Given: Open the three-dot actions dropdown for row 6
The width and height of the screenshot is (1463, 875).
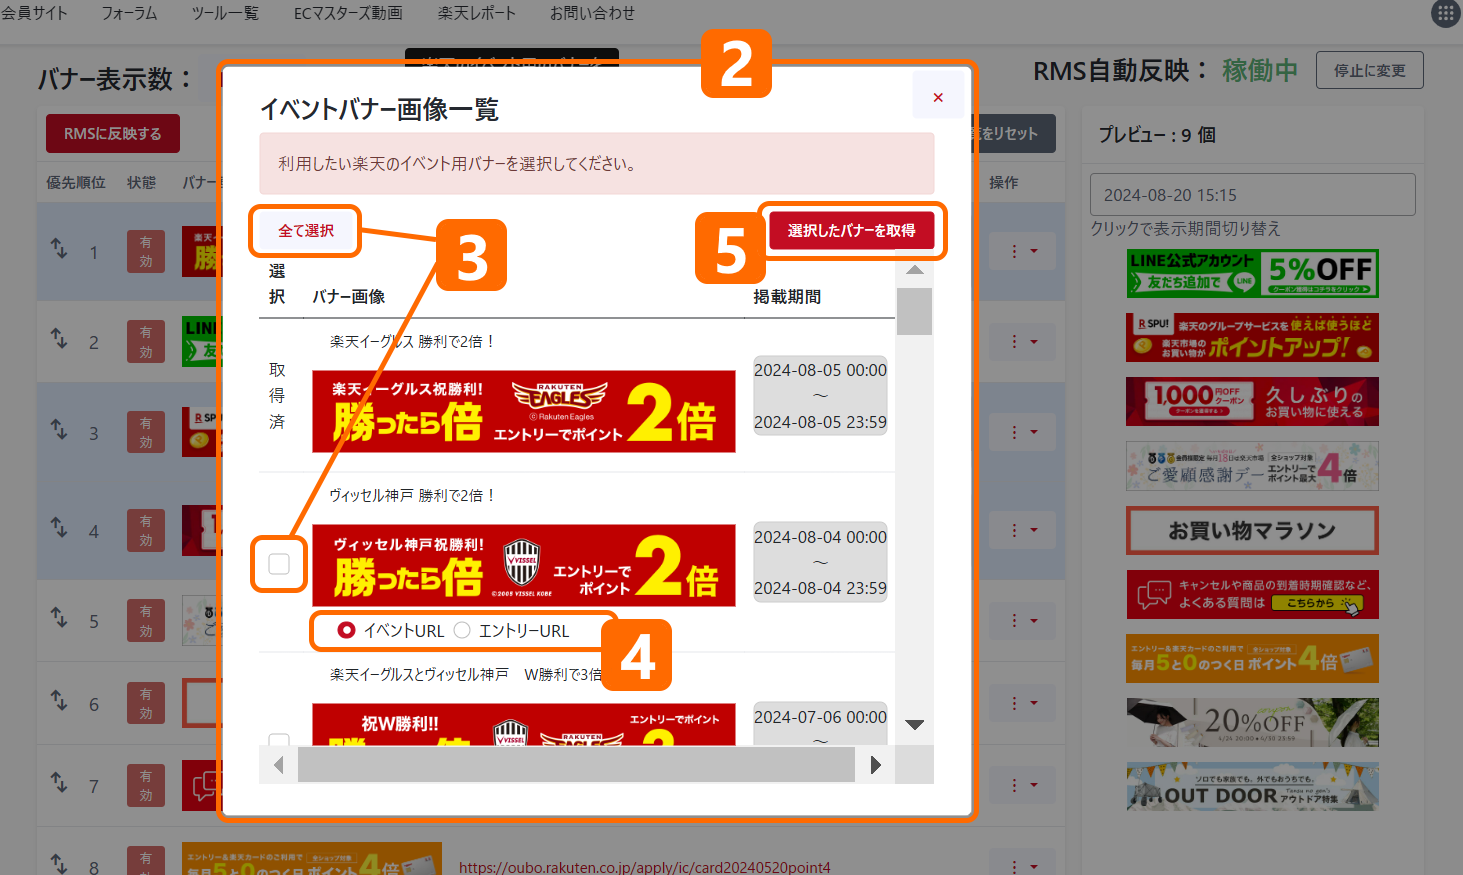Looking at the screenshot, I should click(x=1022, y=704).
